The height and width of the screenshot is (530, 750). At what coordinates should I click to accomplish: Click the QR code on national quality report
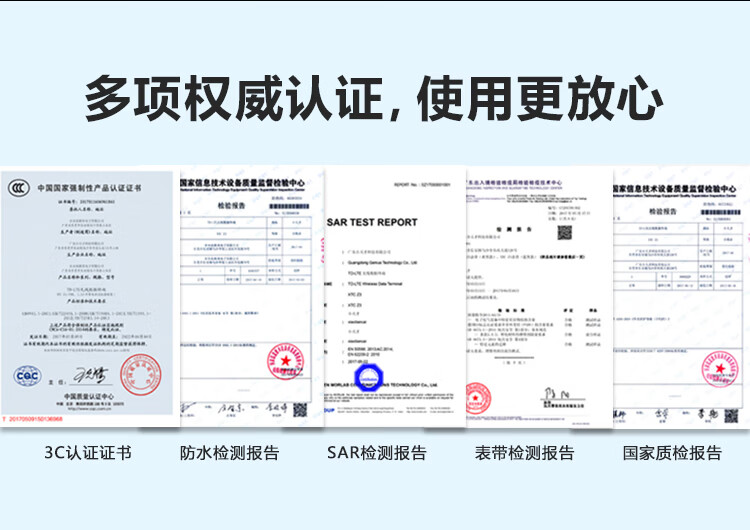(731, 416)
